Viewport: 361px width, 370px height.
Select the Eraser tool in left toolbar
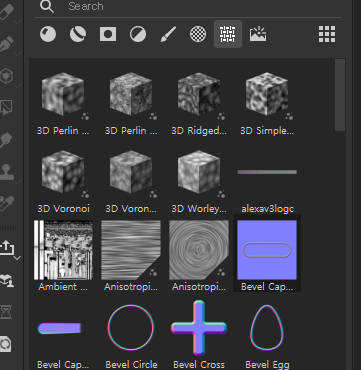[7, 12]
